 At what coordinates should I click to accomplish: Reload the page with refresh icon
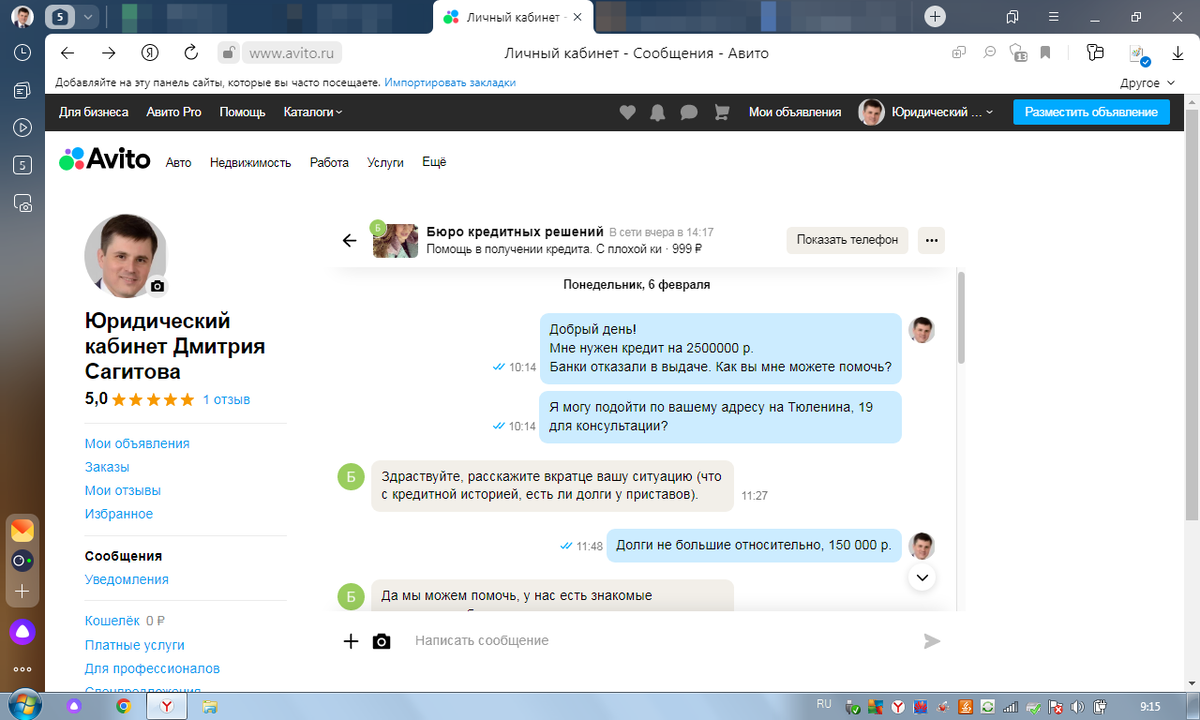(x=191, y=53)
